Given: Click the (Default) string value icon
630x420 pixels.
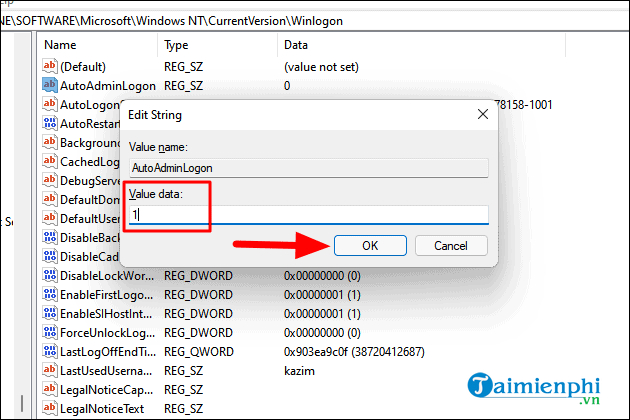Looking at the screenshot, I should coord(49,66).
